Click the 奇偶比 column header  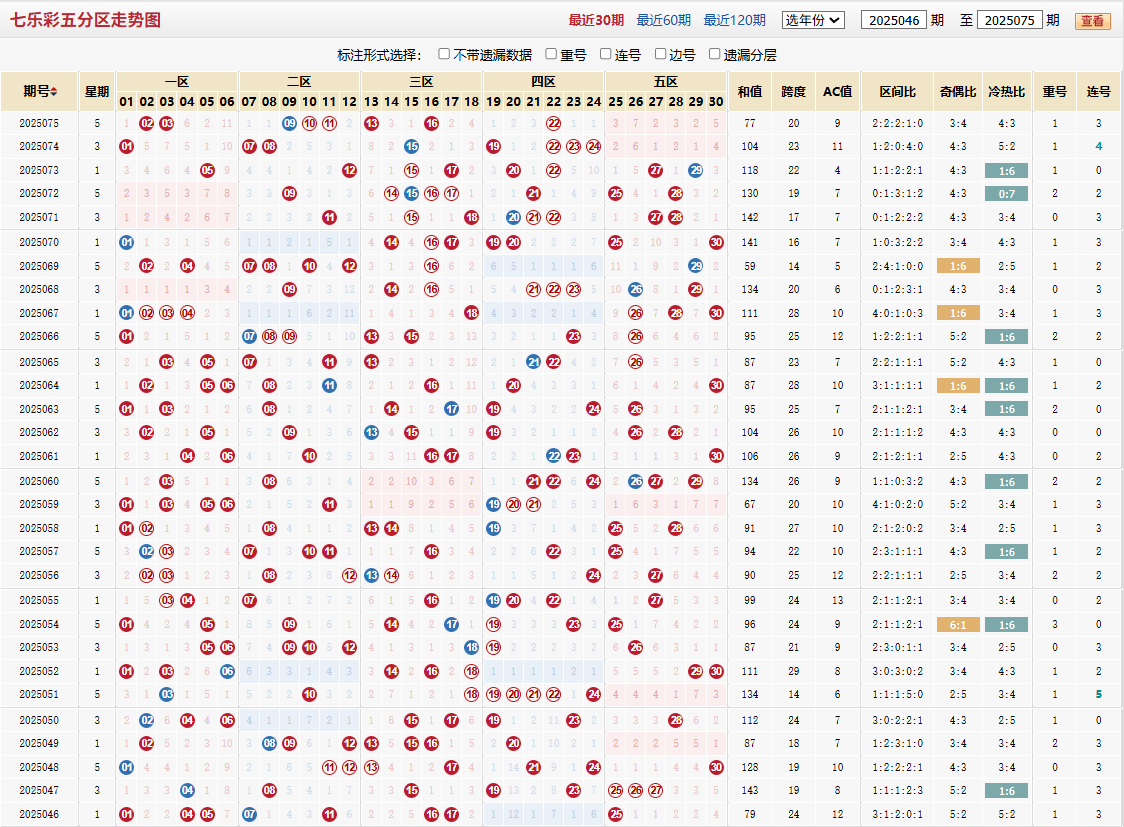[958, 92]
